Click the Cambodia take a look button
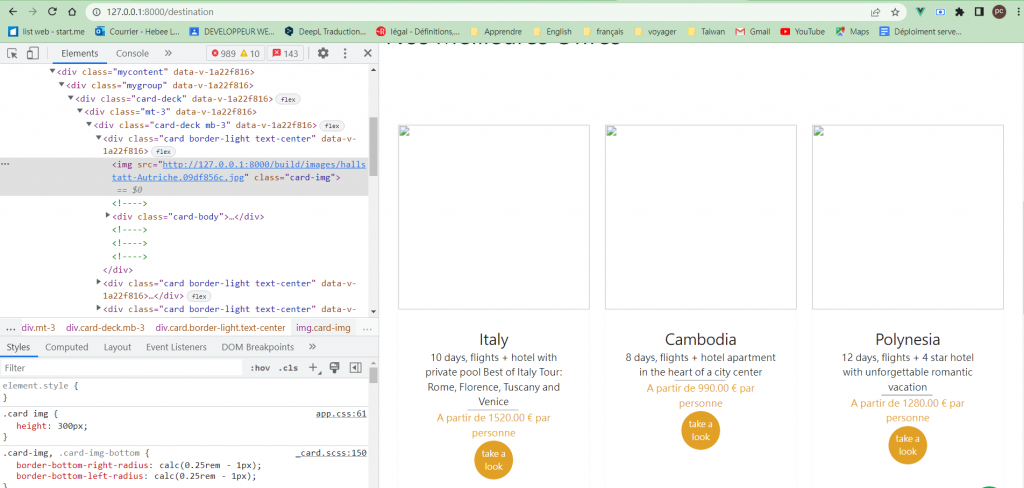This screenshot has width=1024, height=488. [x=701, y=431]
